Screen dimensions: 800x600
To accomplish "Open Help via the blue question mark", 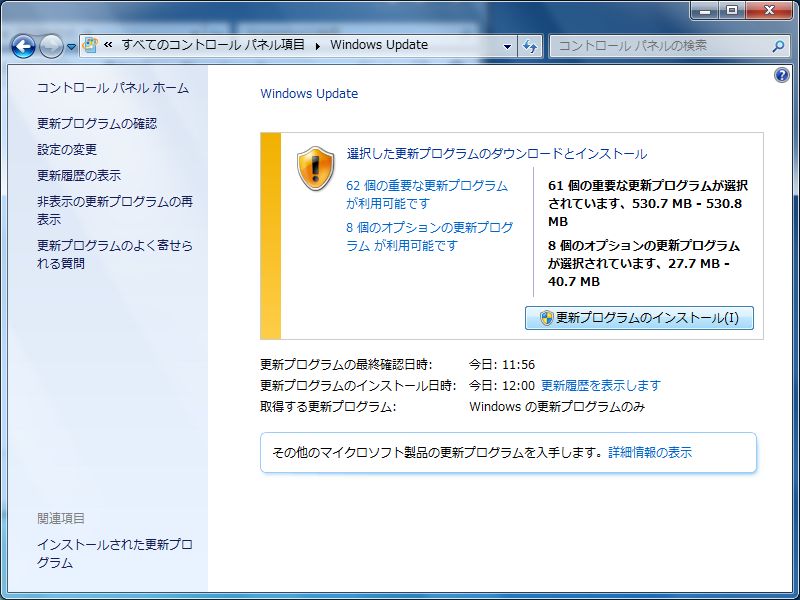I will (x=782, y=76).
